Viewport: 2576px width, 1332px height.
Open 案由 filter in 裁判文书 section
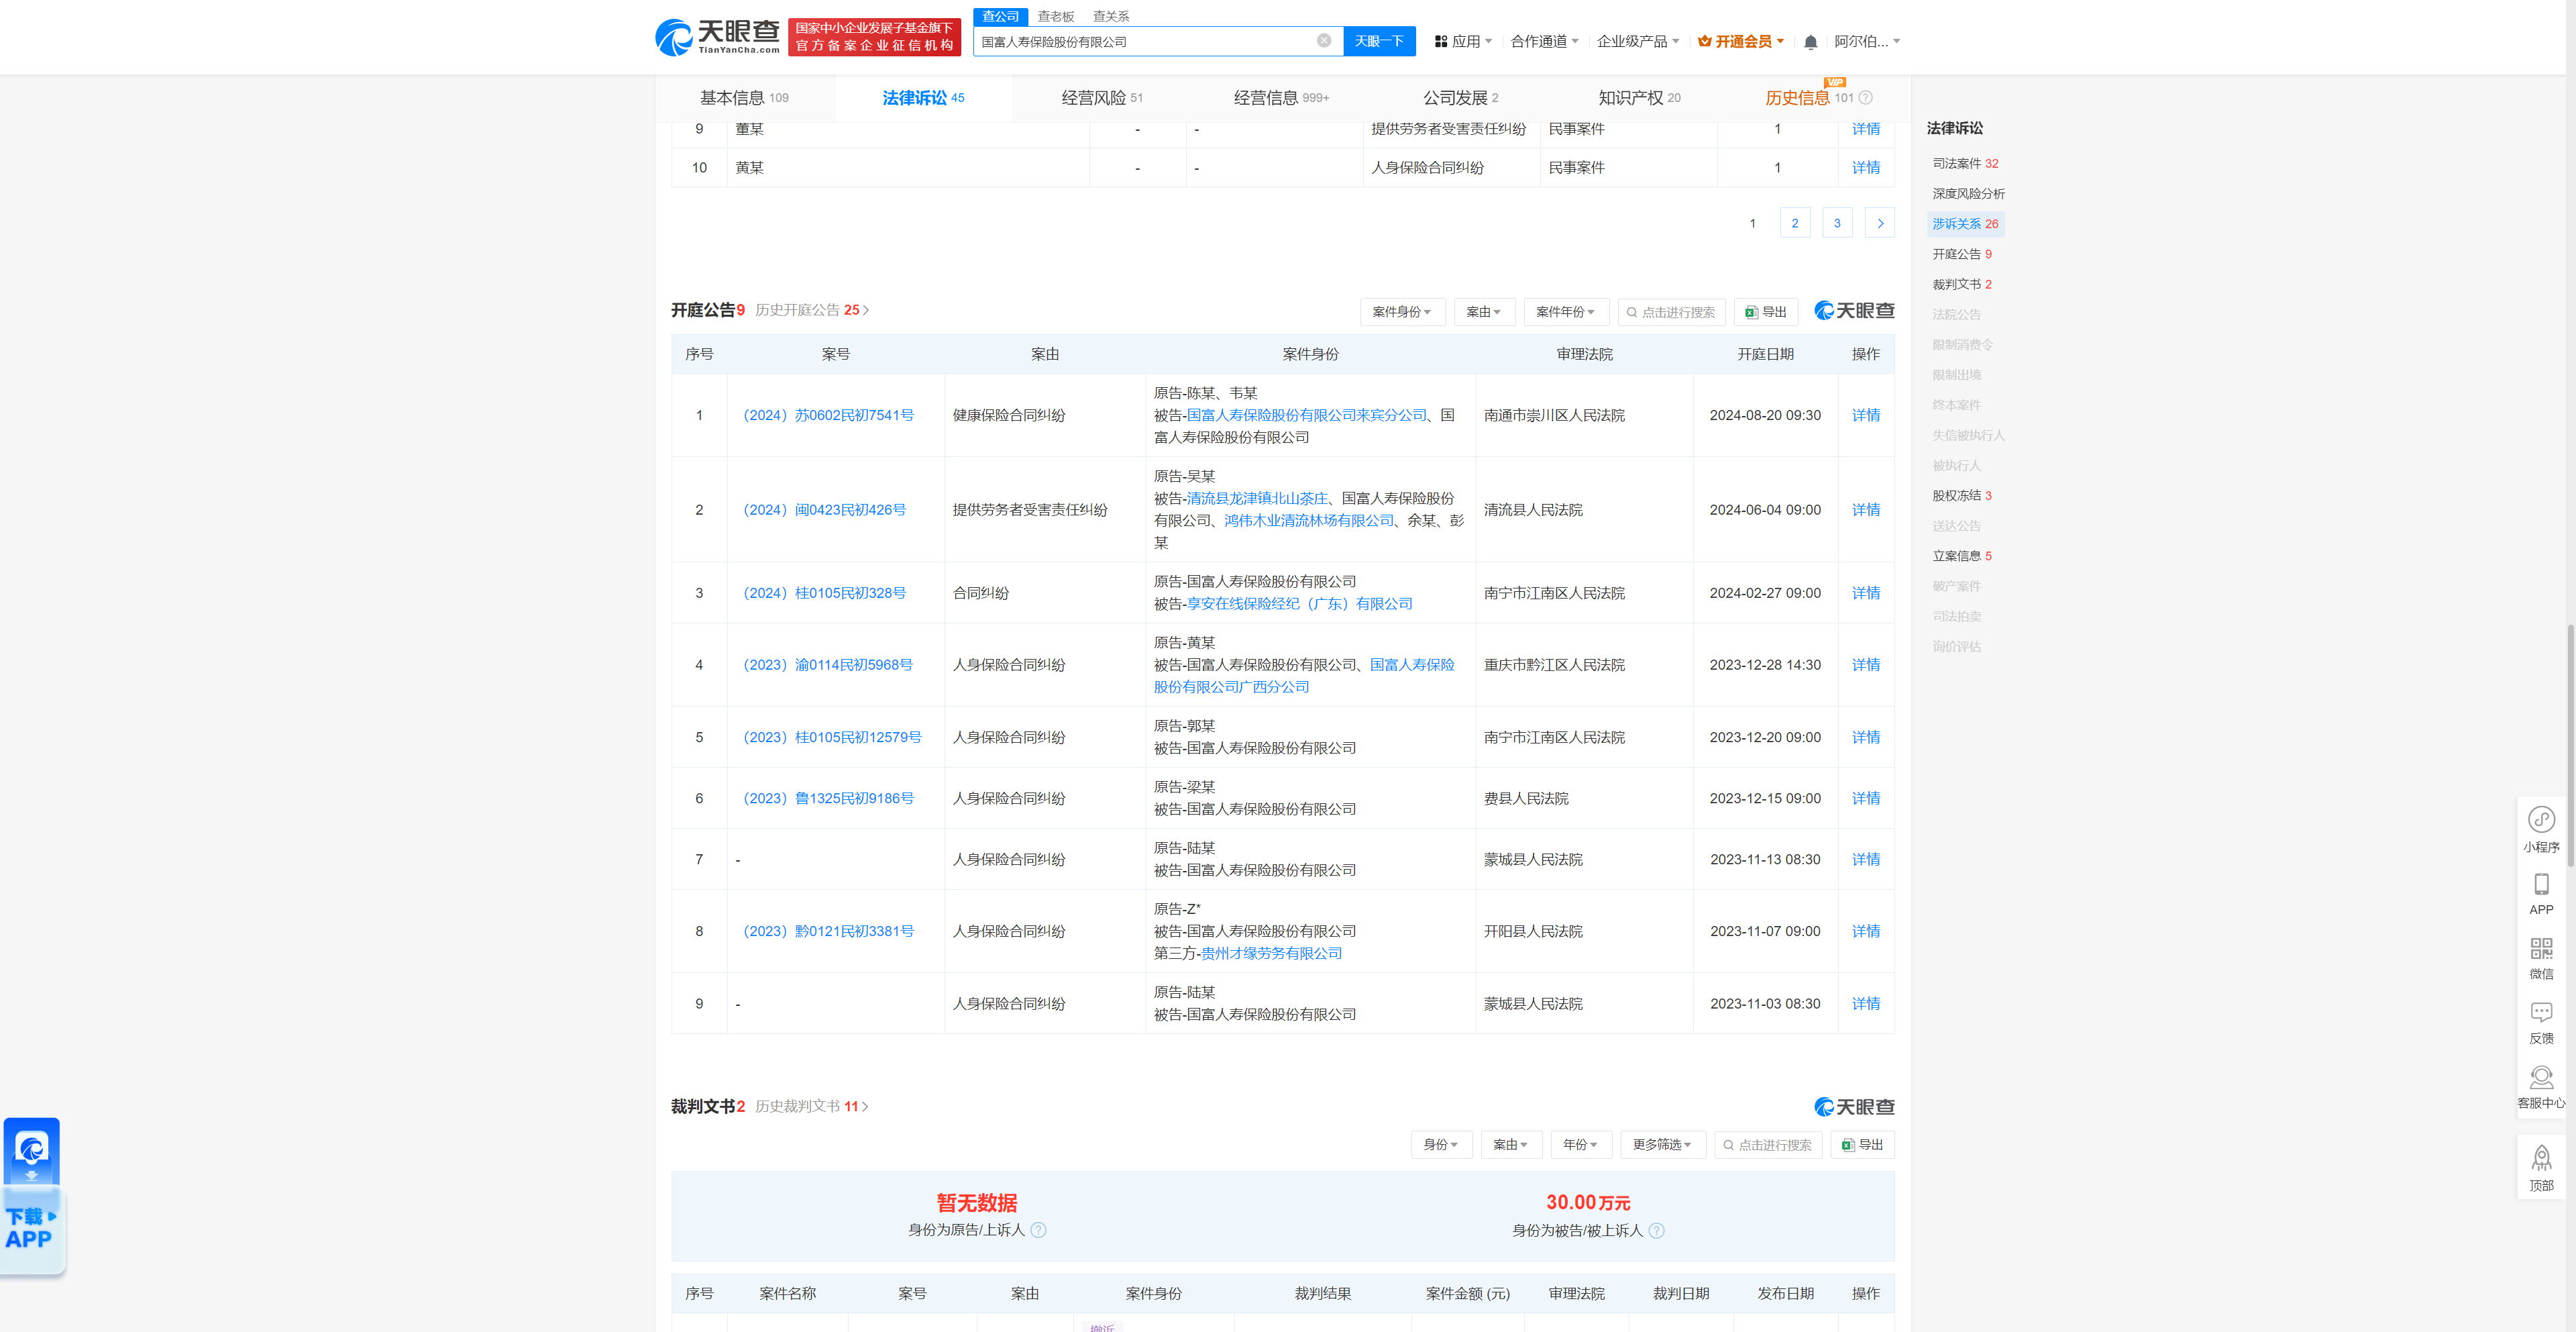click(x=1511, y=1144)
